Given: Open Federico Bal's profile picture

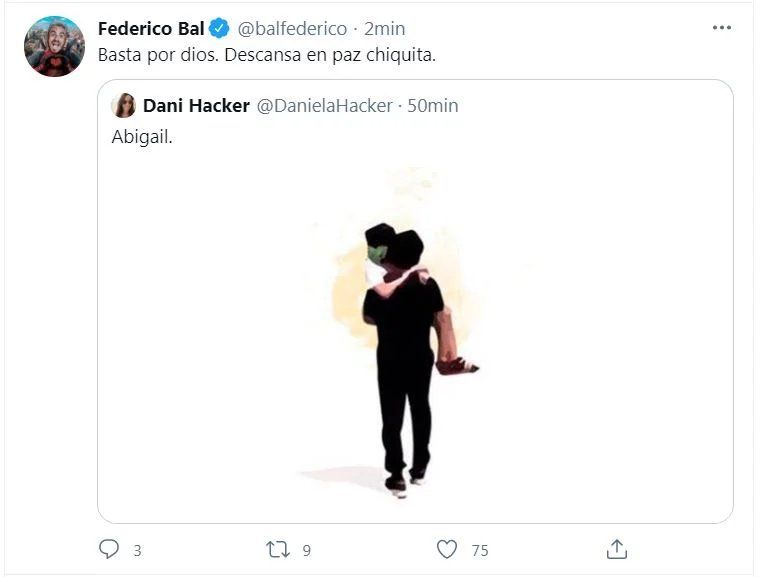Looking at the screenshot, I should click(x=54, y=46).
